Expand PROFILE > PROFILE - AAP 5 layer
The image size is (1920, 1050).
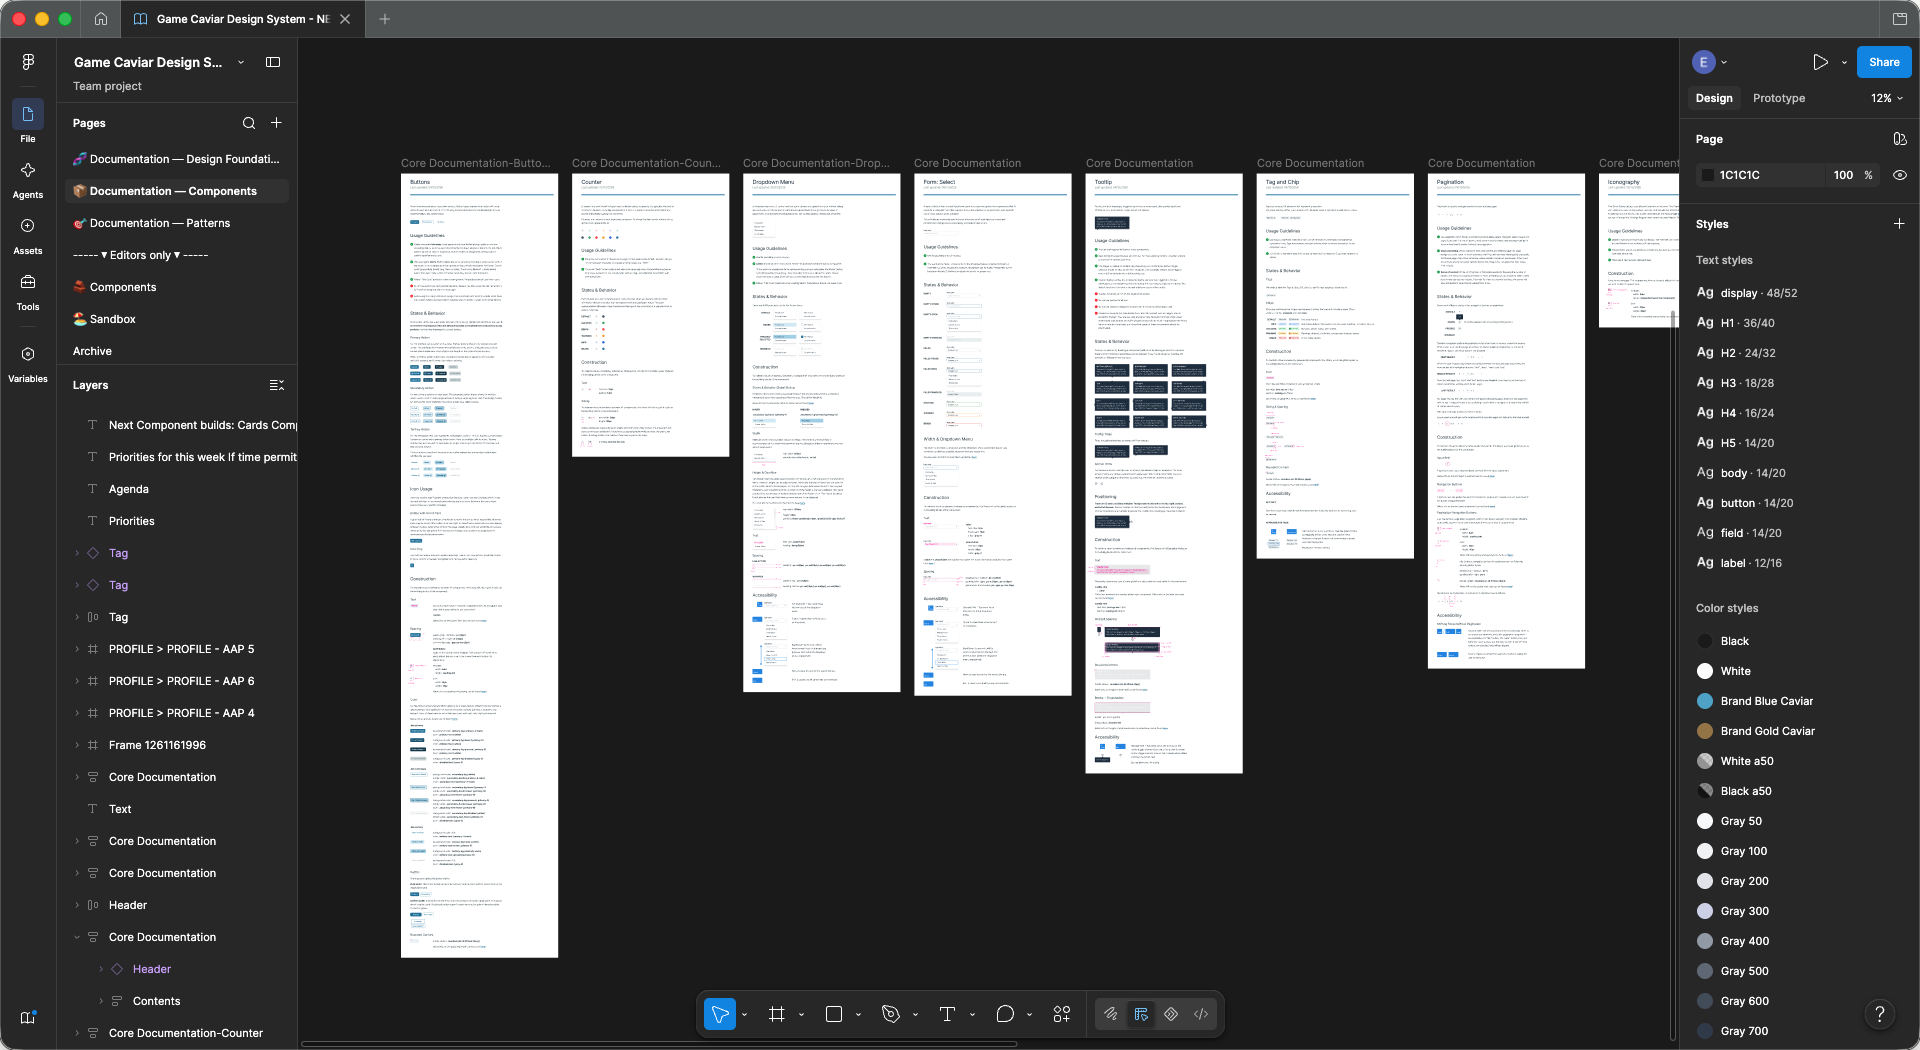[x=77, y=649]
